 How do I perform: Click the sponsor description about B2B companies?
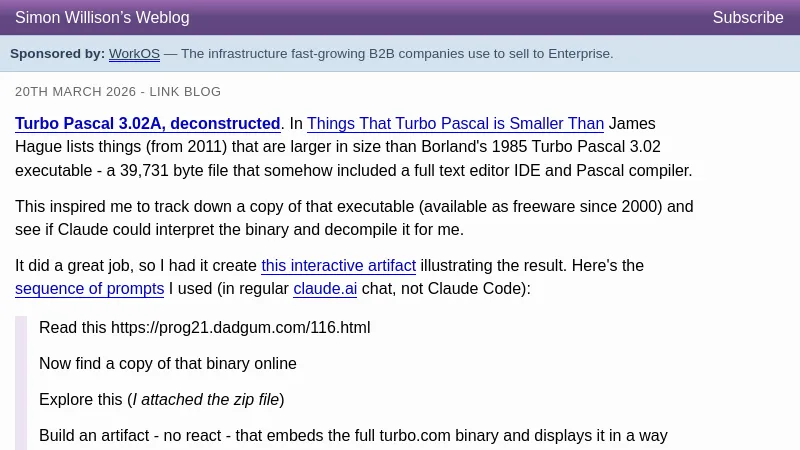click(397, 54)
